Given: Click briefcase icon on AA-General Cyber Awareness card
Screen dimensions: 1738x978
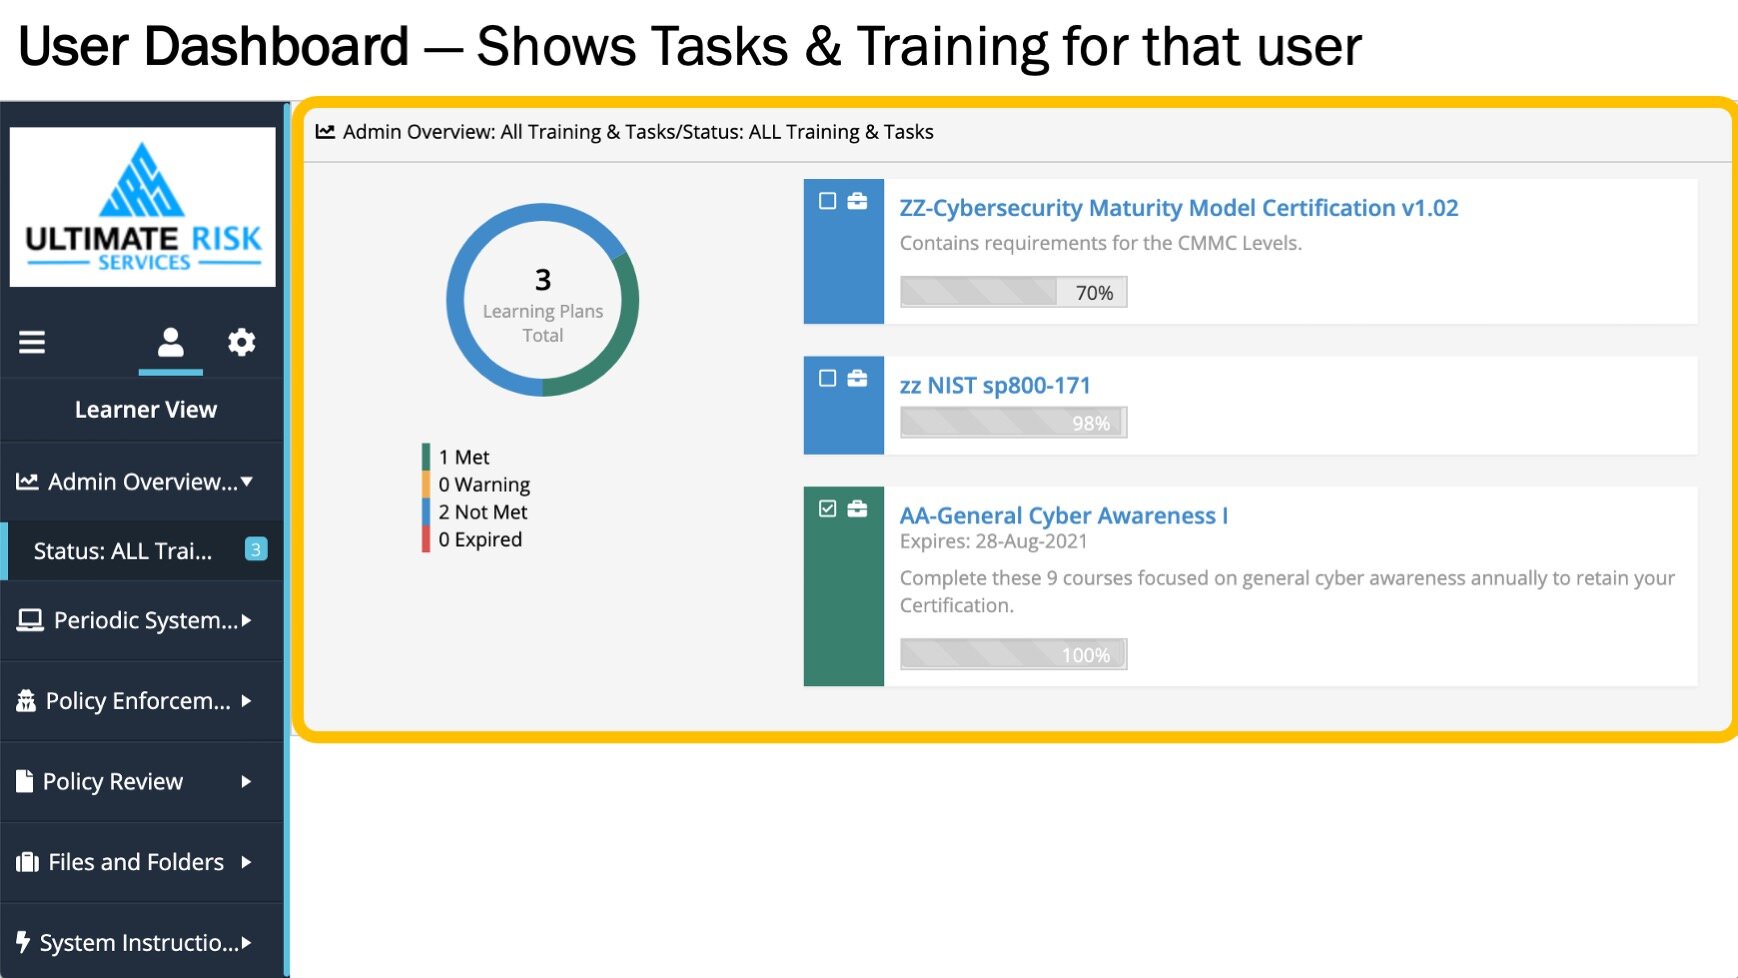Looking at the screenshot, I should (857, 509).
